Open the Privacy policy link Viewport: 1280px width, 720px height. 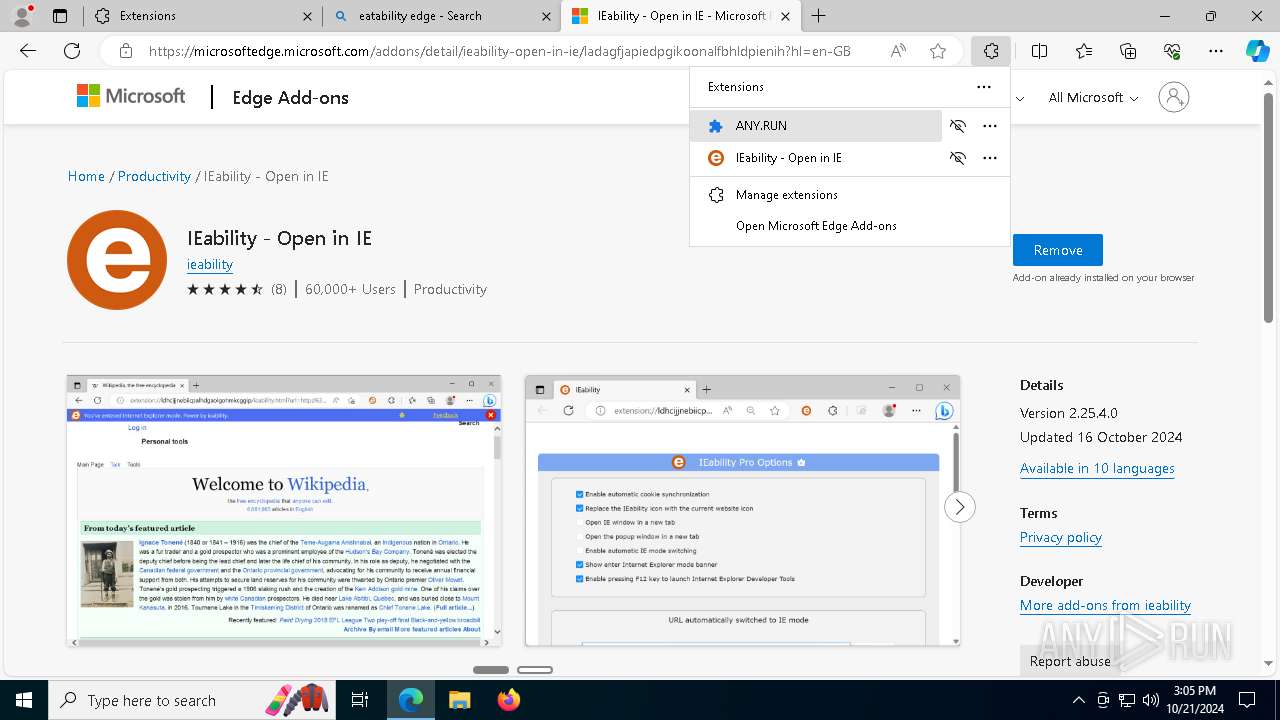(x=1061, y=537)
